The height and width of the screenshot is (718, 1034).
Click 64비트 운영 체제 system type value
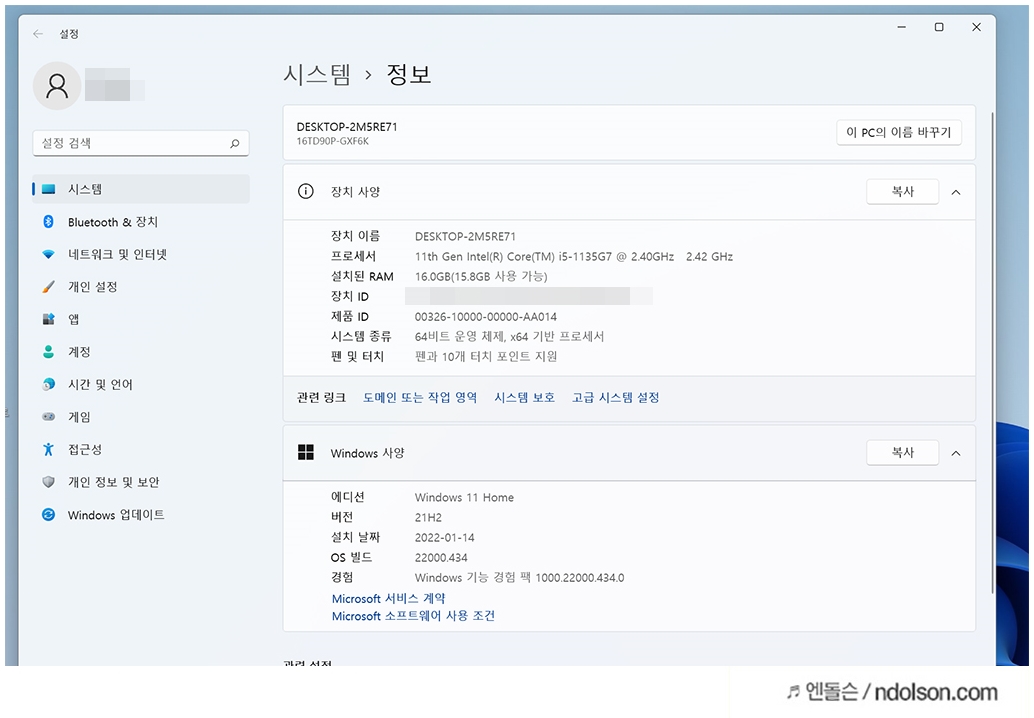click(x=509, y=336)
